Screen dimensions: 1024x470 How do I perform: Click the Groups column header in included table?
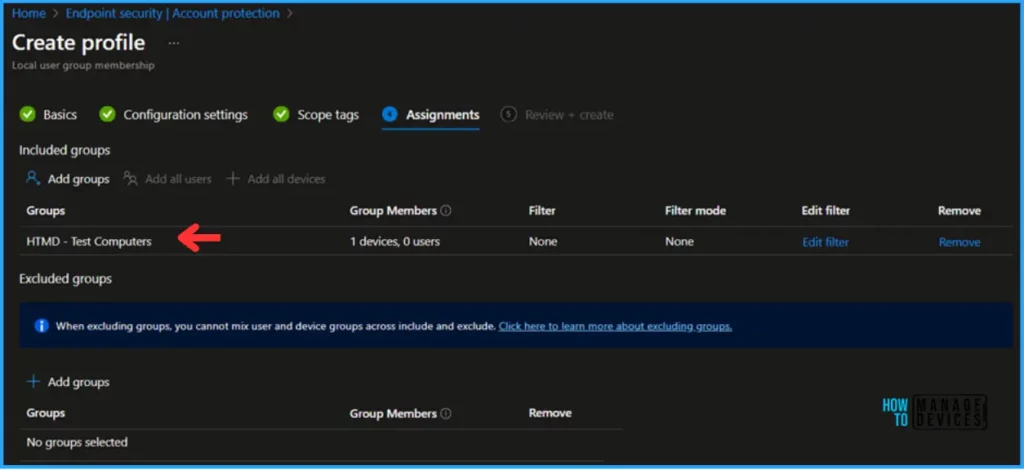pyautogui.click(x=46, y=211)
